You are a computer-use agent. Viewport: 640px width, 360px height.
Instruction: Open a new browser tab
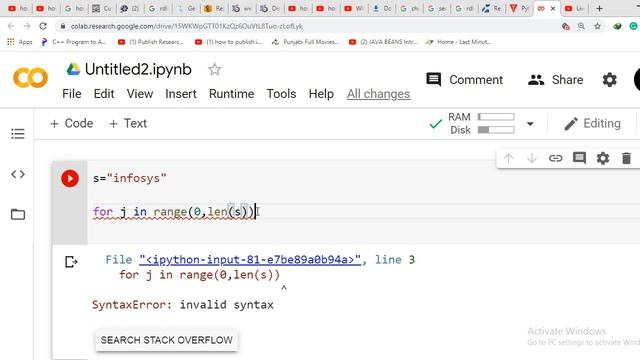pyautogui.click(x=599, y=8)
